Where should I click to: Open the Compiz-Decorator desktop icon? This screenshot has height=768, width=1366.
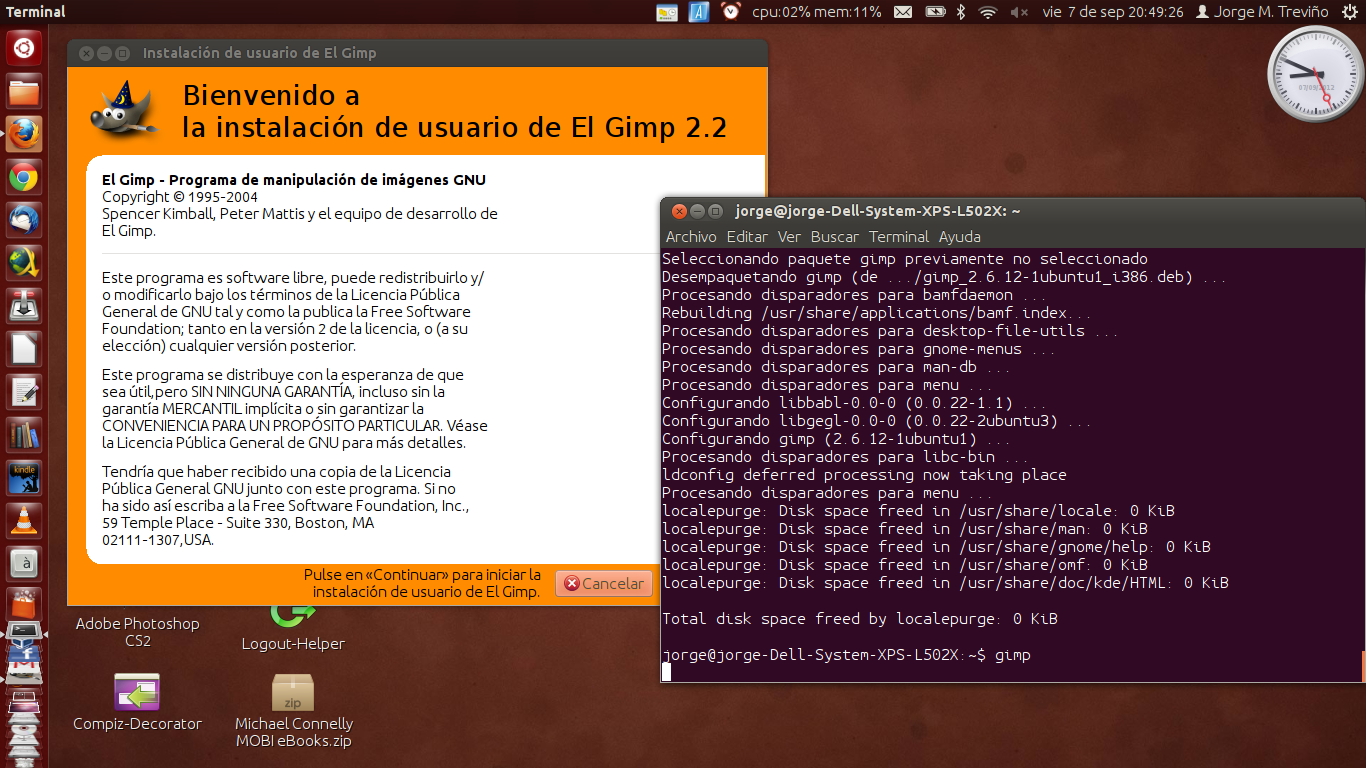click(137, 692)
